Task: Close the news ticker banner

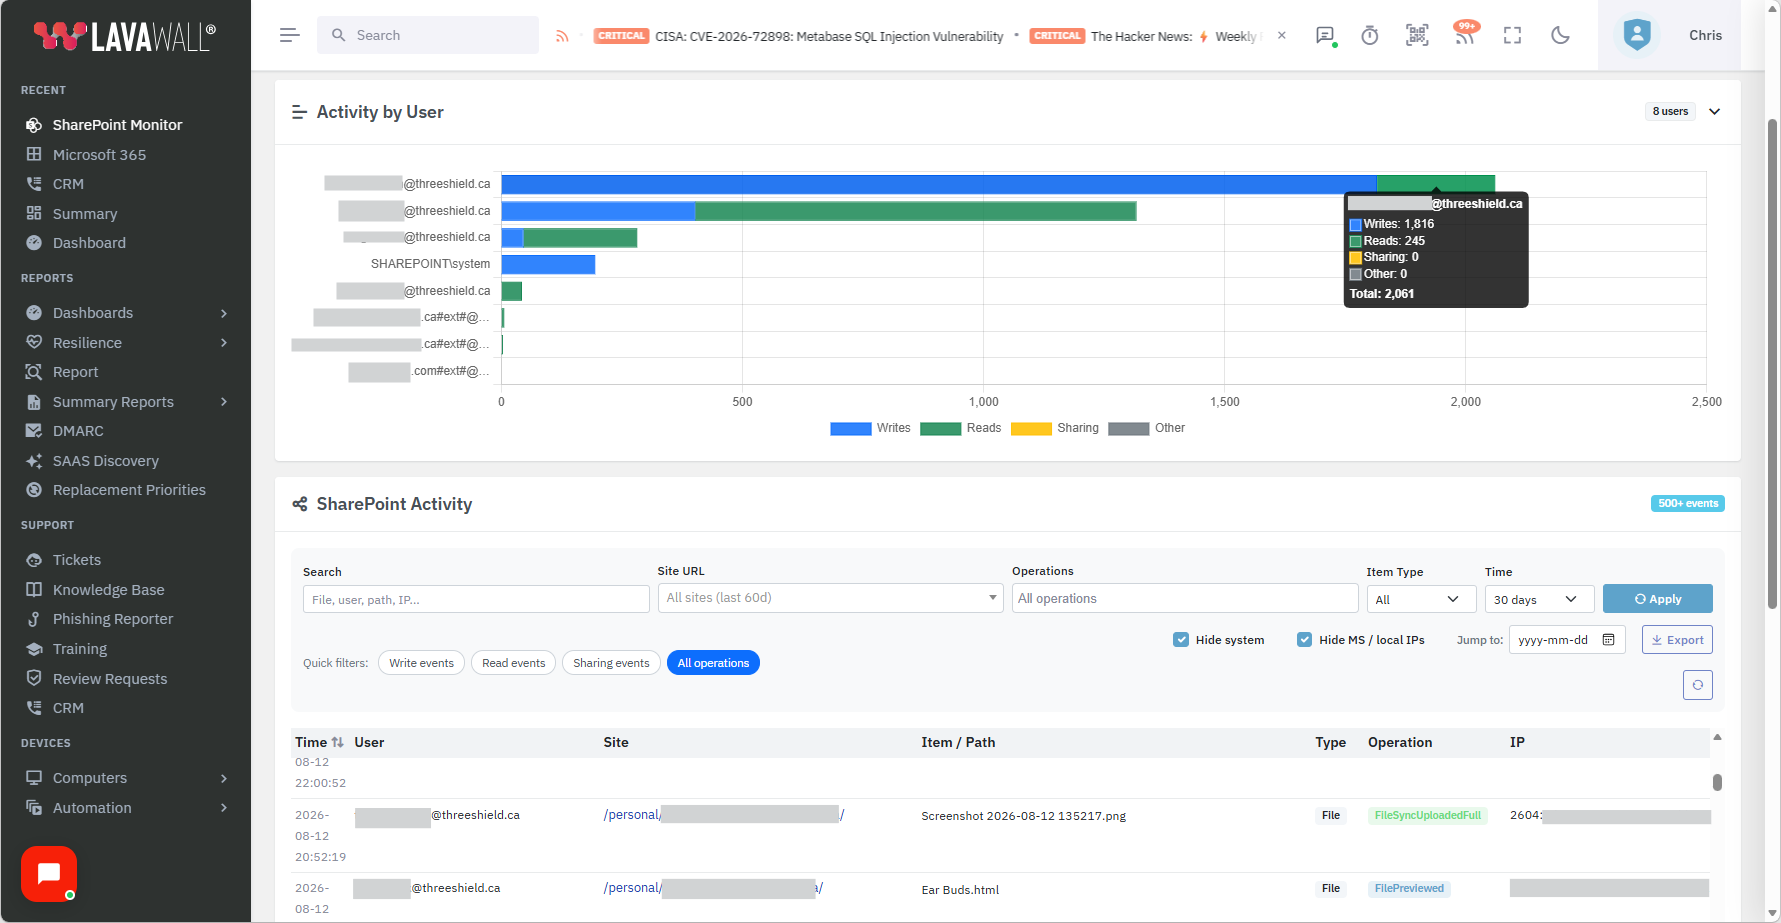Action: click(1282, 35)
